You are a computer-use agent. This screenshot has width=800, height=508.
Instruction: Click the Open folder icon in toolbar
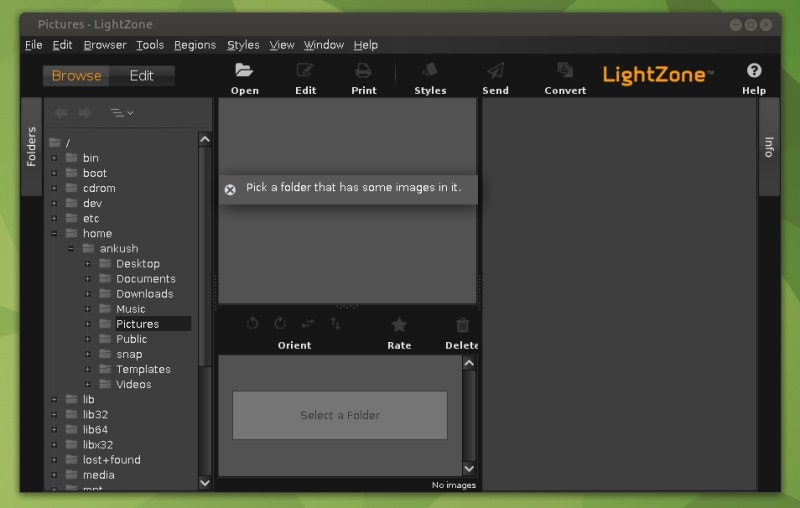pyautogui.click(x=244, y=70)
